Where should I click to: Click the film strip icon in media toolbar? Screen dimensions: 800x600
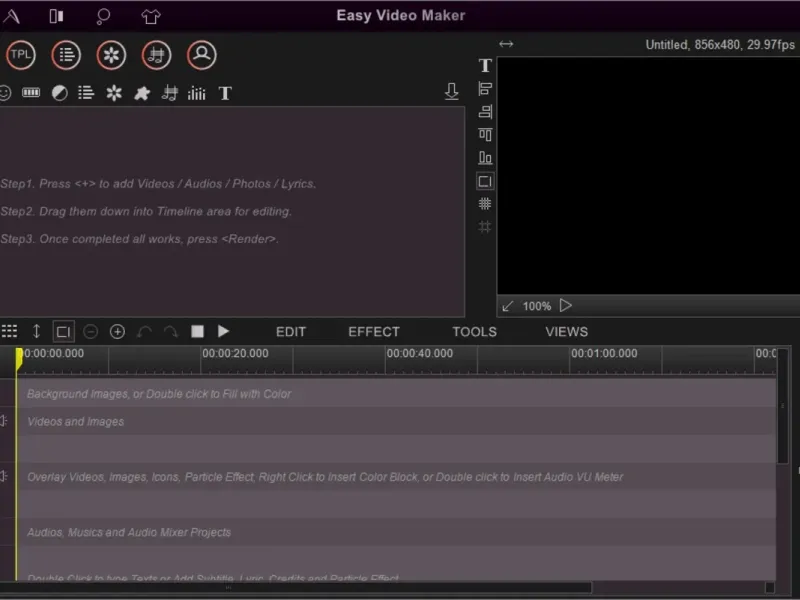(x=31, y=92)
